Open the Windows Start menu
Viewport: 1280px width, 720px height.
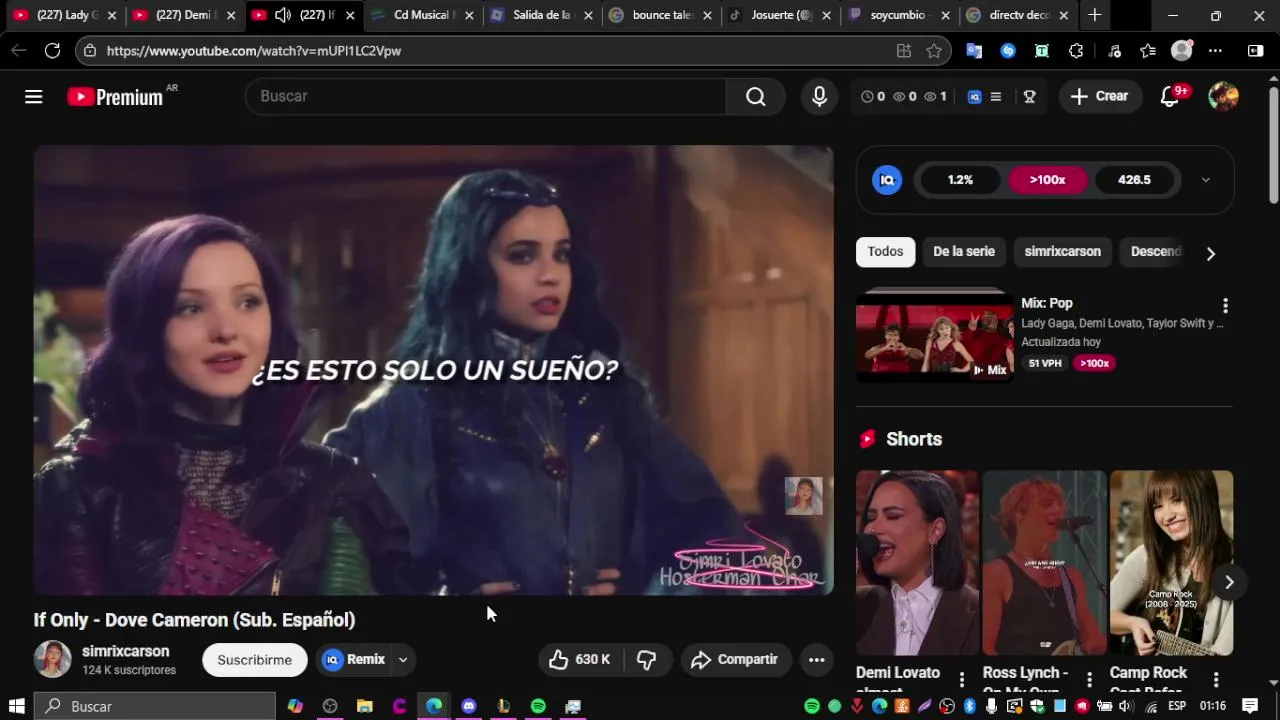pyautogui.click(x=16, y=706)
